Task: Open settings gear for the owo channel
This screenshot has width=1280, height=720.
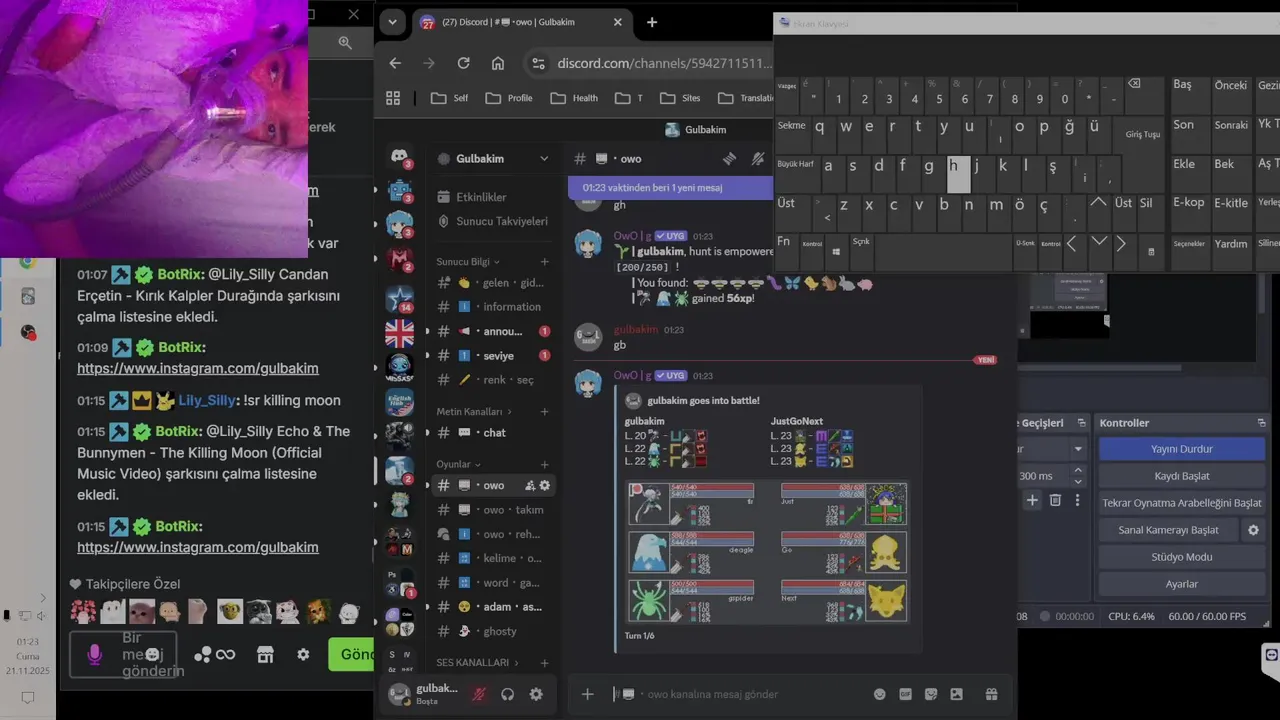Action: click(544, 485)
